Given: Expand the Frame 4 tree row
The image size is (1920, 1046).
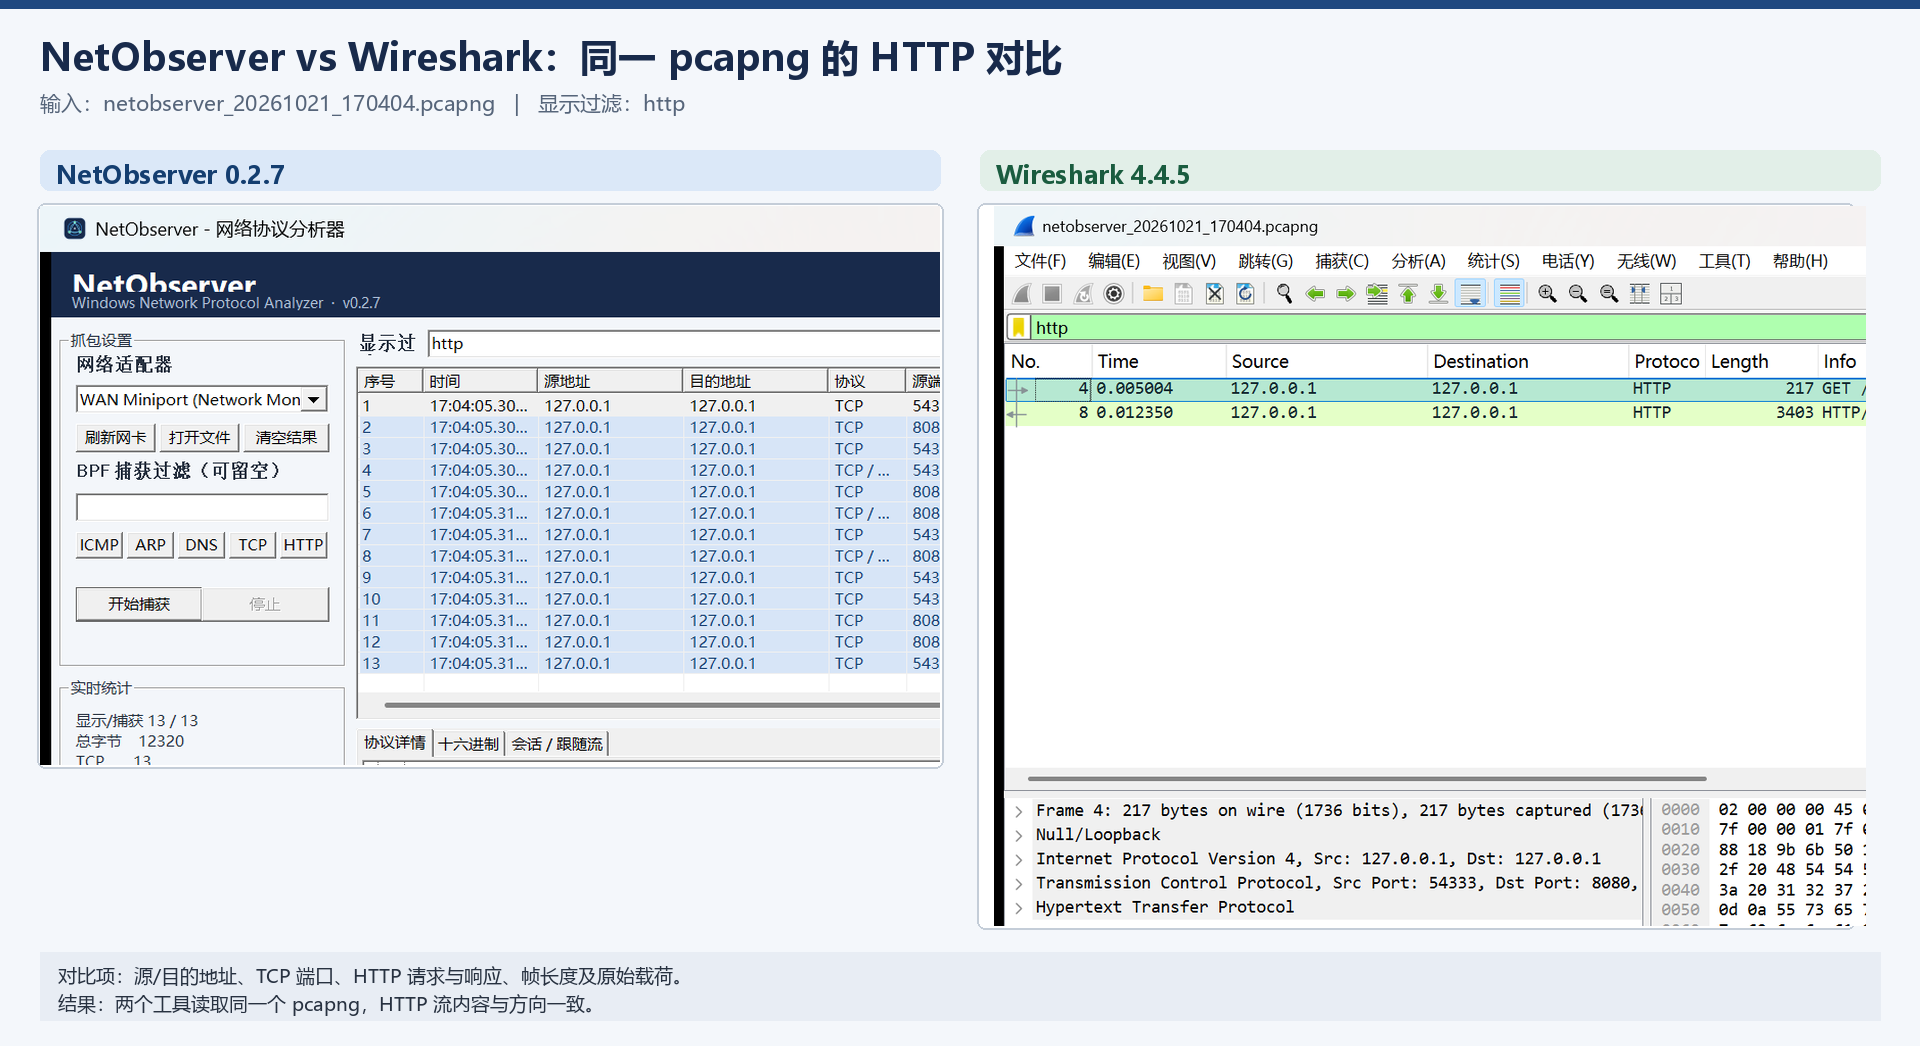Looking at the screenshot, I should [x=1019, y=811].
